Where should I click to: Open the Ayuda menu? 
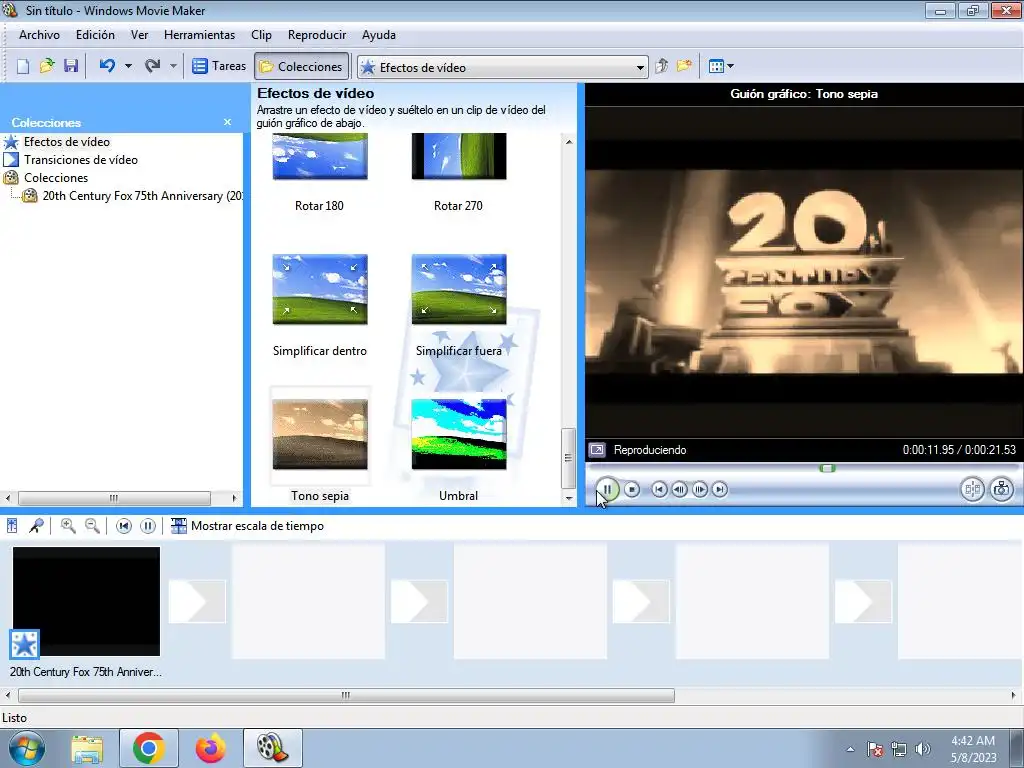(379, 35)
